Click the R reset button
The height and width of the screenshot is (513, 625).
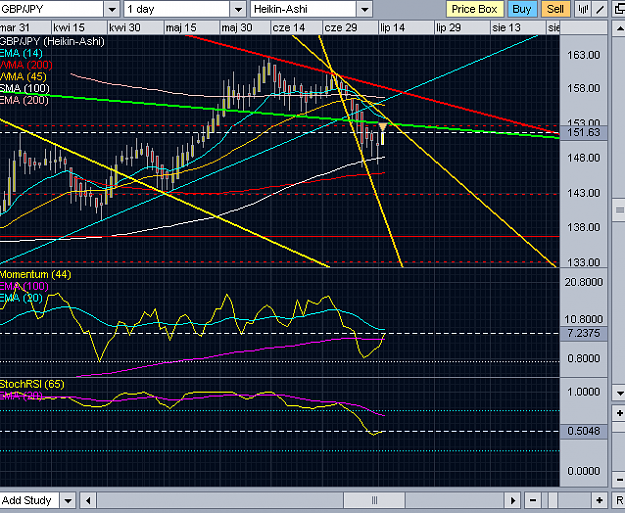click(x=619, y=500)
